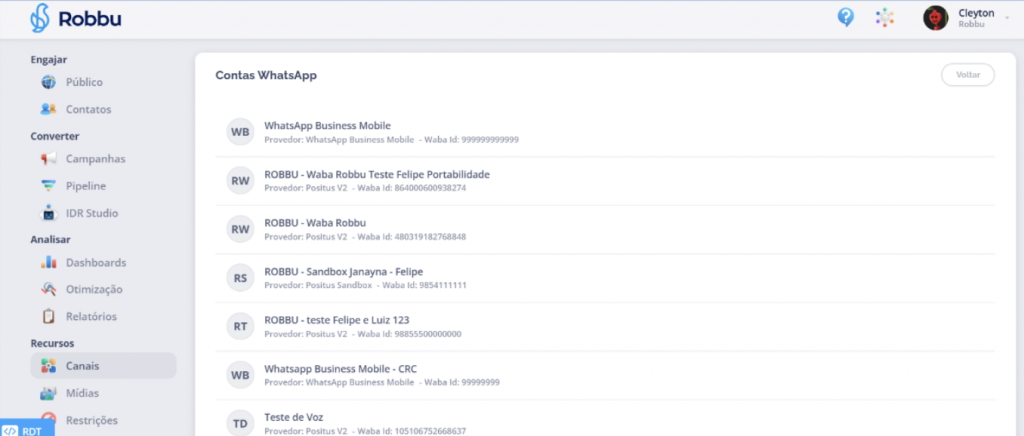Click the Robbu logo in header
Screen dimensions: 1024x436
coord(76,18)
